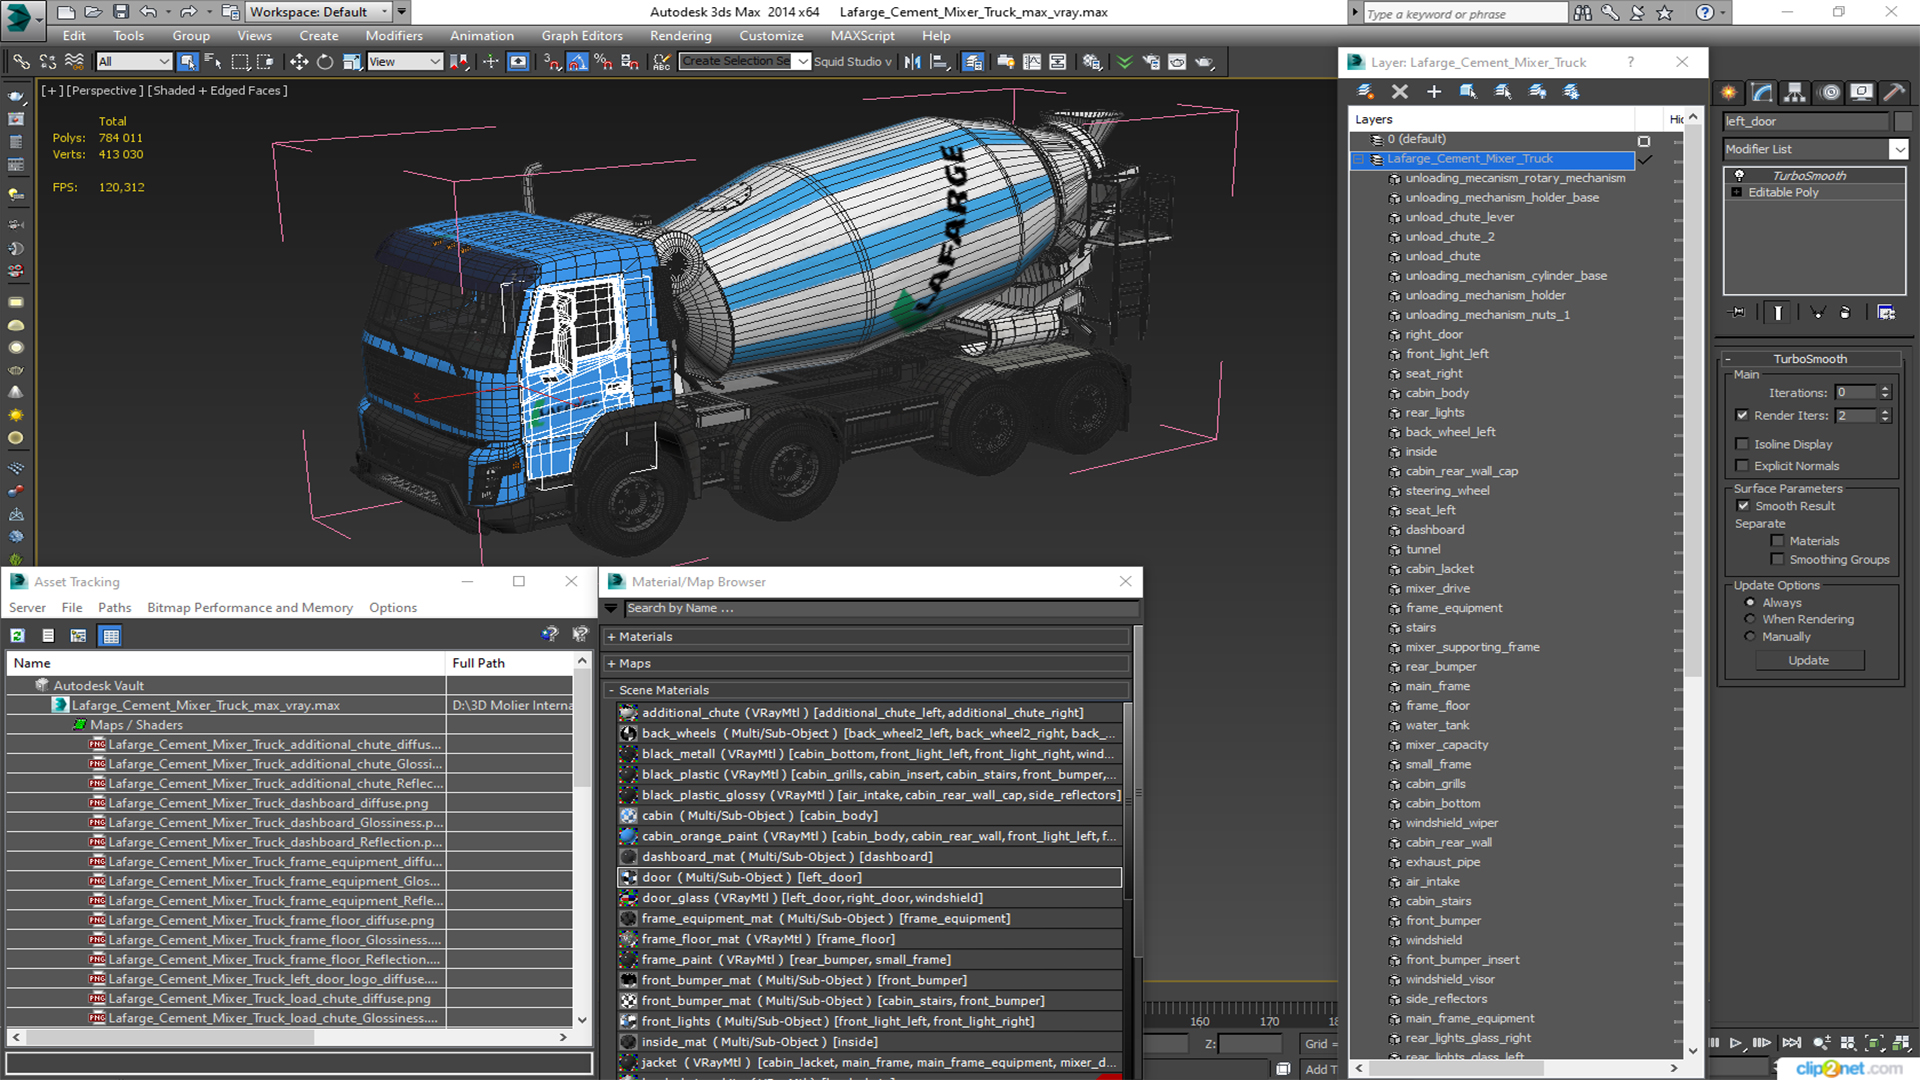This screenshot has height=1080, width=1920.
Task: Click the render teapot icon
Action: (x=1205, y=62)
